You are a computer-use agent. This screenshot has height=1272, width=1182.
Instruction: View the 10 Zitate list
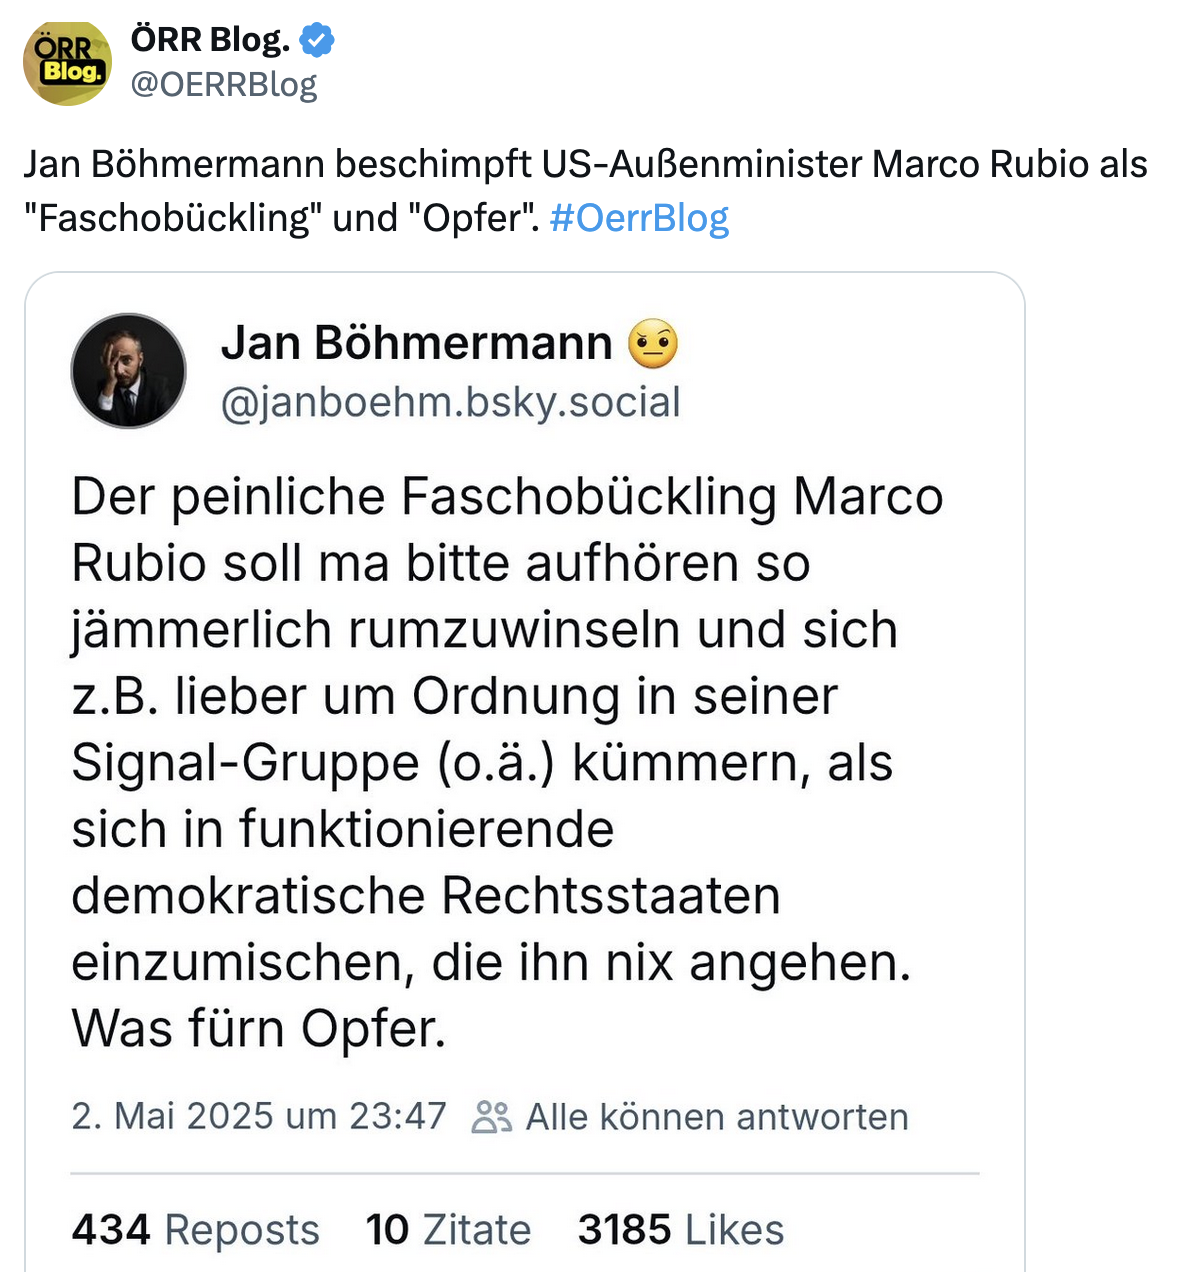click(447, 1230)
